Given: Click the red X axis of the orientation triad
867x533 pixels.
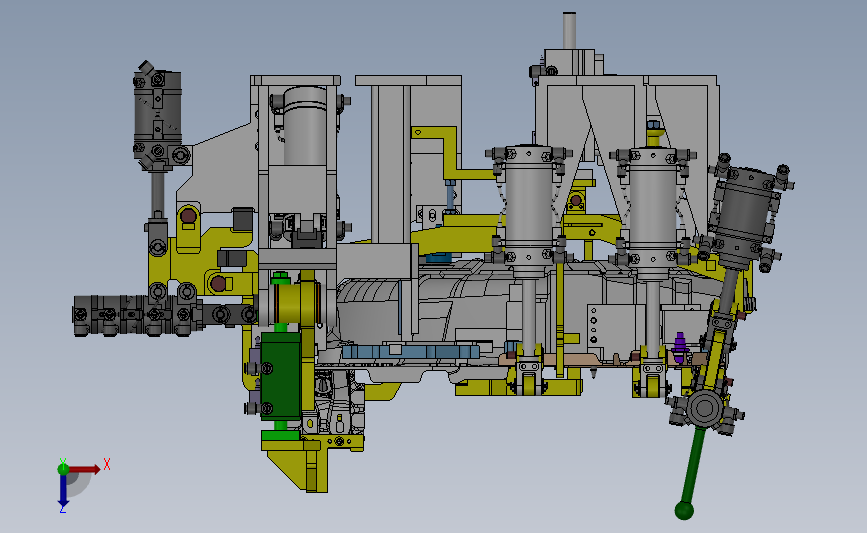Looking at the screenshot, I should pyautogui.click(x=84, y=469).
